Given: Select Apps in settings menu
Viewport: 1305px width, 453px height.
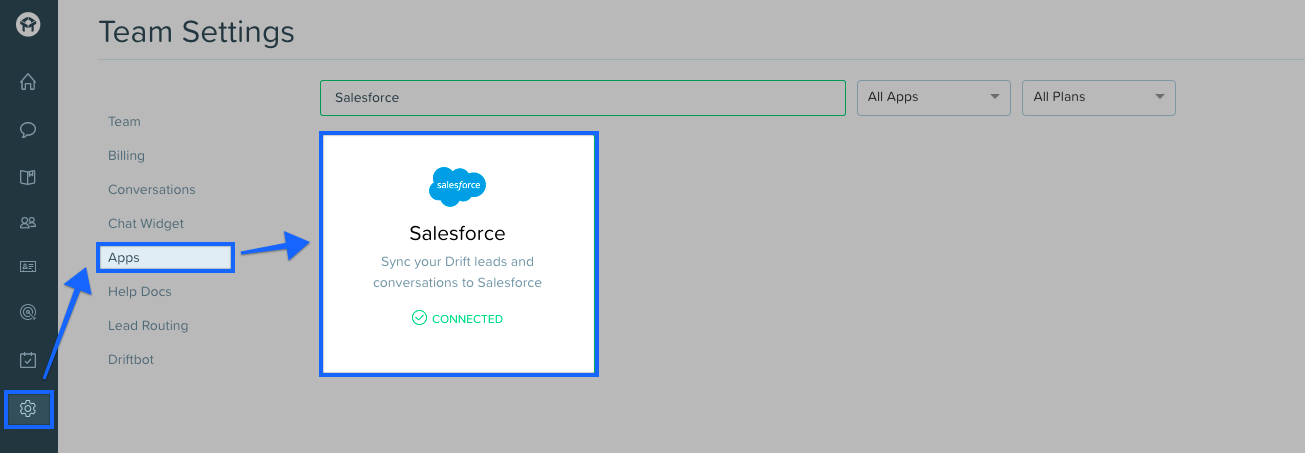Looking at the screenshot, I should tap(166, 257).
